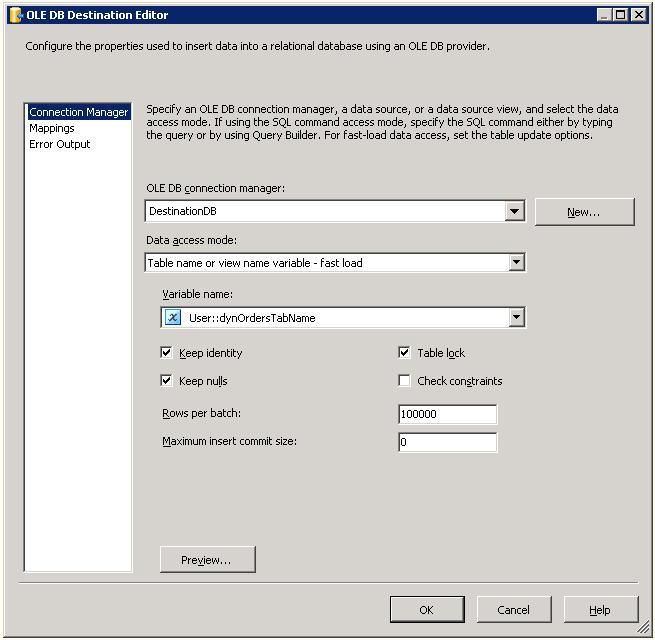Open the Variable name dropdown arrow
The image size is (655, 640).
pyautogui.click(x=516, y=317)
